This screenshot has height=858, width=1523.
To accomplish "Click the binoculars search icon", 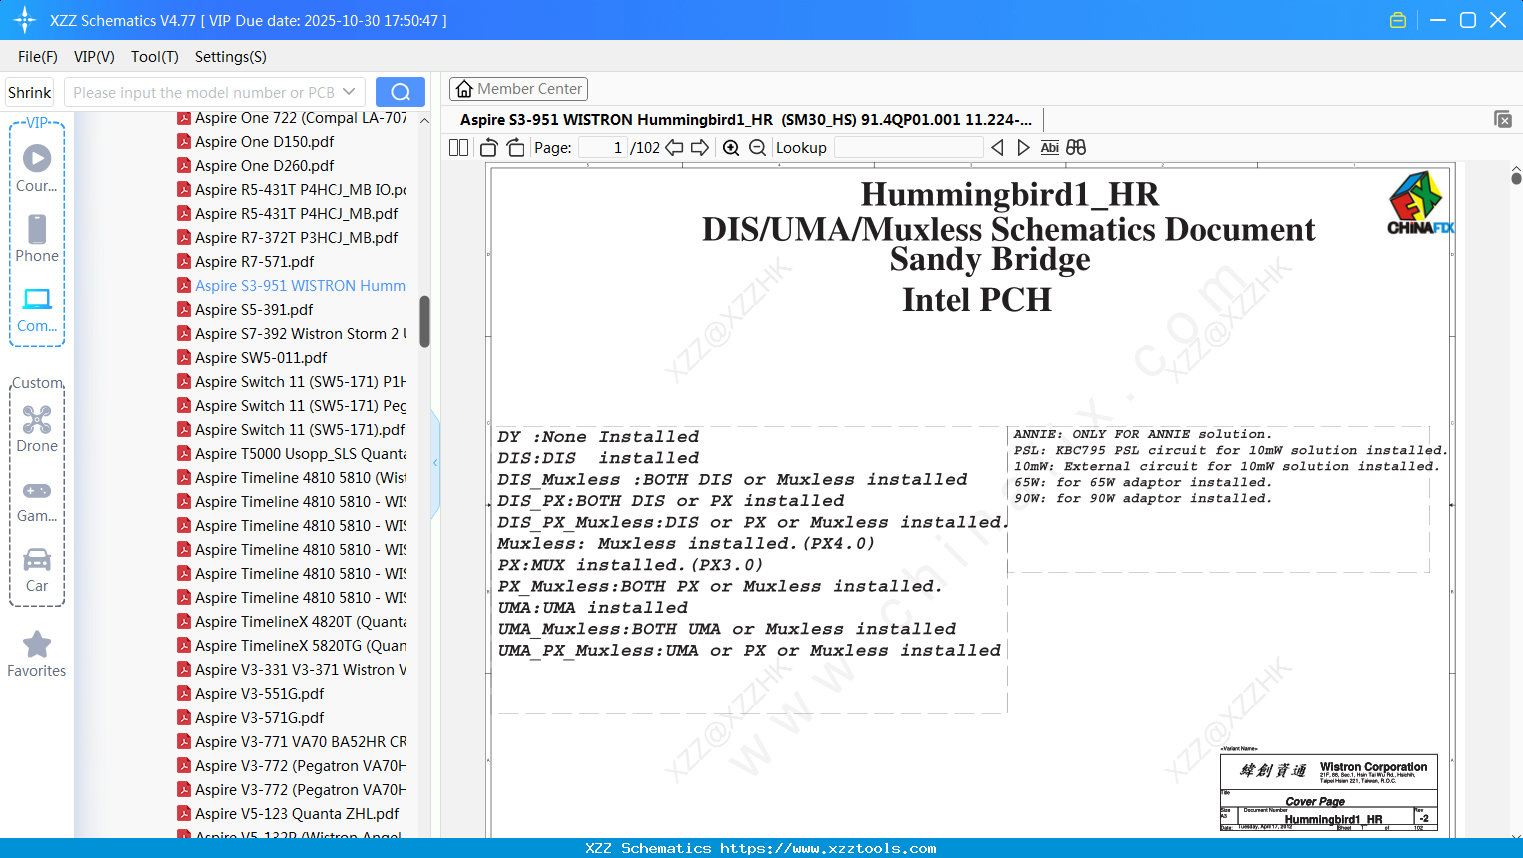I will [x=1076, y=147].
